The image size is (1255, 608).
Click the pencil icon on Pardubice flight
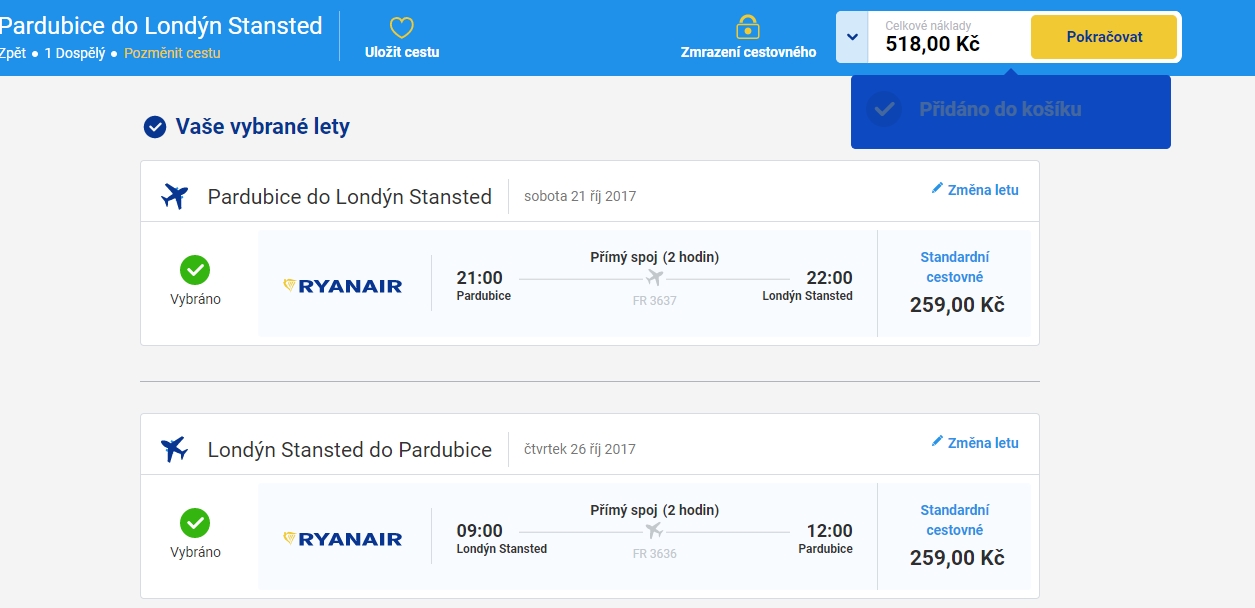click(937, 188)
